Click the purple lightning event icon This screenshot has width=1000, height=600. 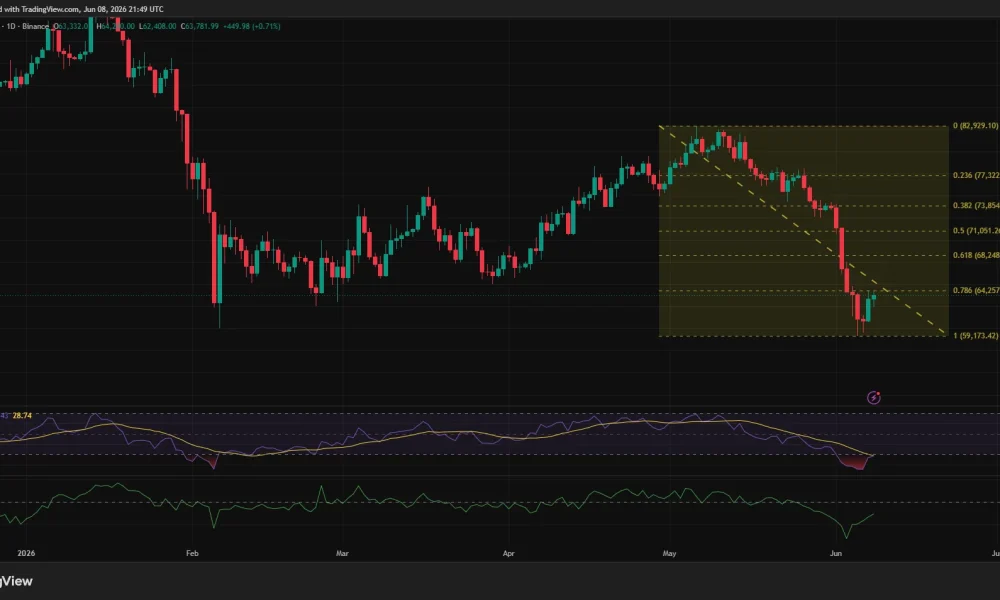874,398
